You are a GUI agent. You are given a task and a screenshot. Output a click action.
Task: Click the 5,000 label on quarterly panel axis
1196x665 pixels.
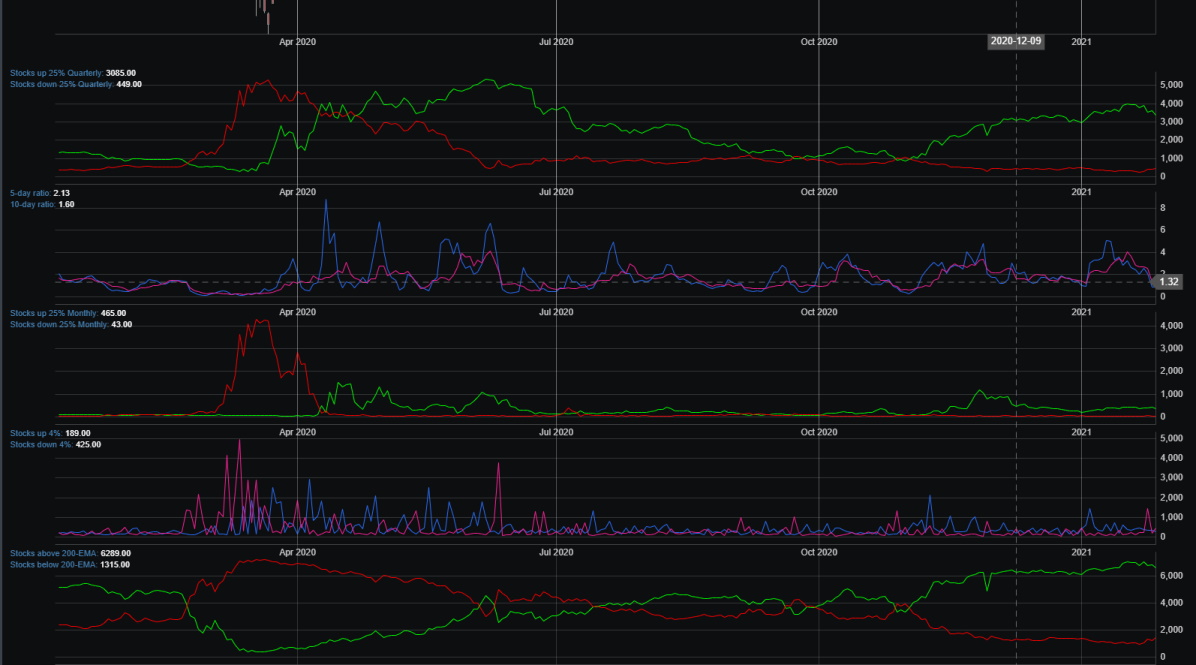click(x=1172, y=85)
